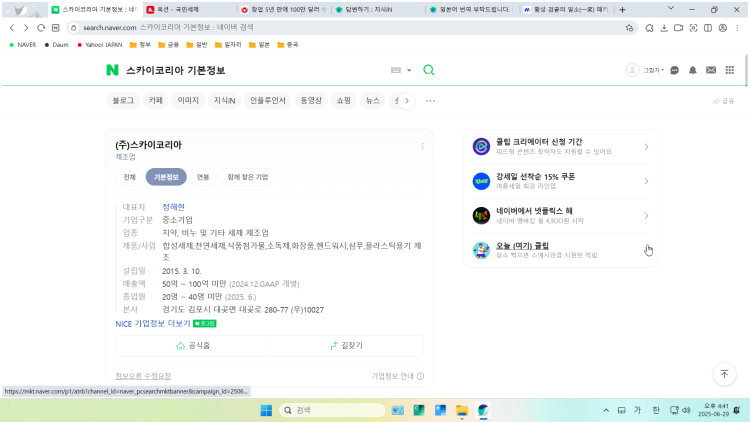750x422 pixels.
Task: Open File Explorer from the taskbar
Action: tap(462, 410)
